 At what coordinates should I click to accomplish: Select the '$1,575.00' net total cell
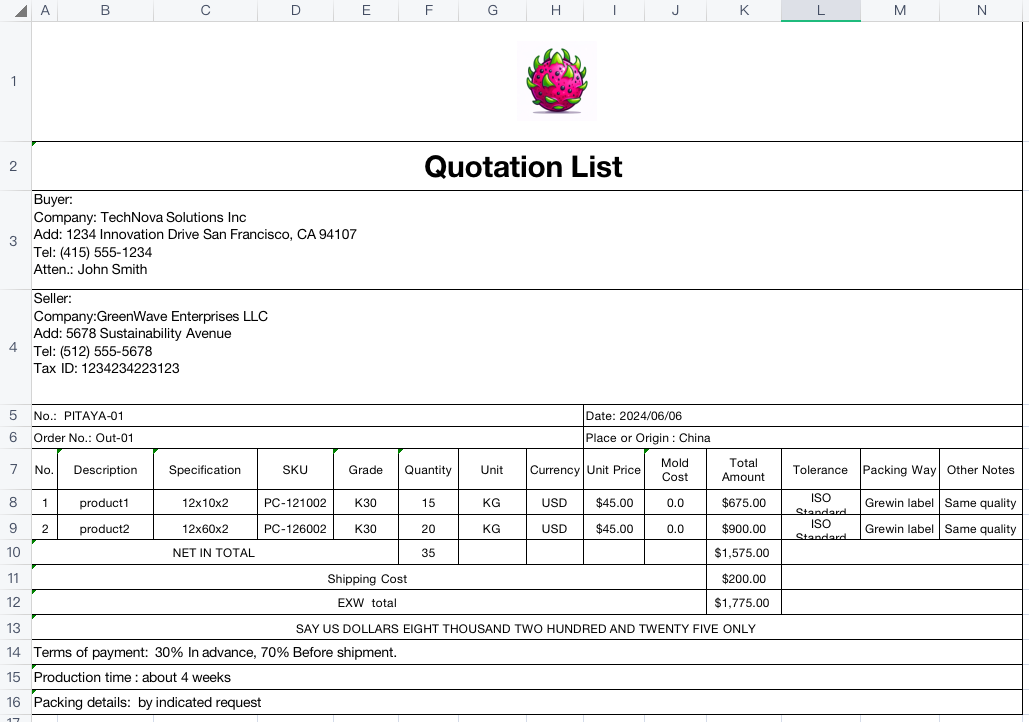(744, 553)
